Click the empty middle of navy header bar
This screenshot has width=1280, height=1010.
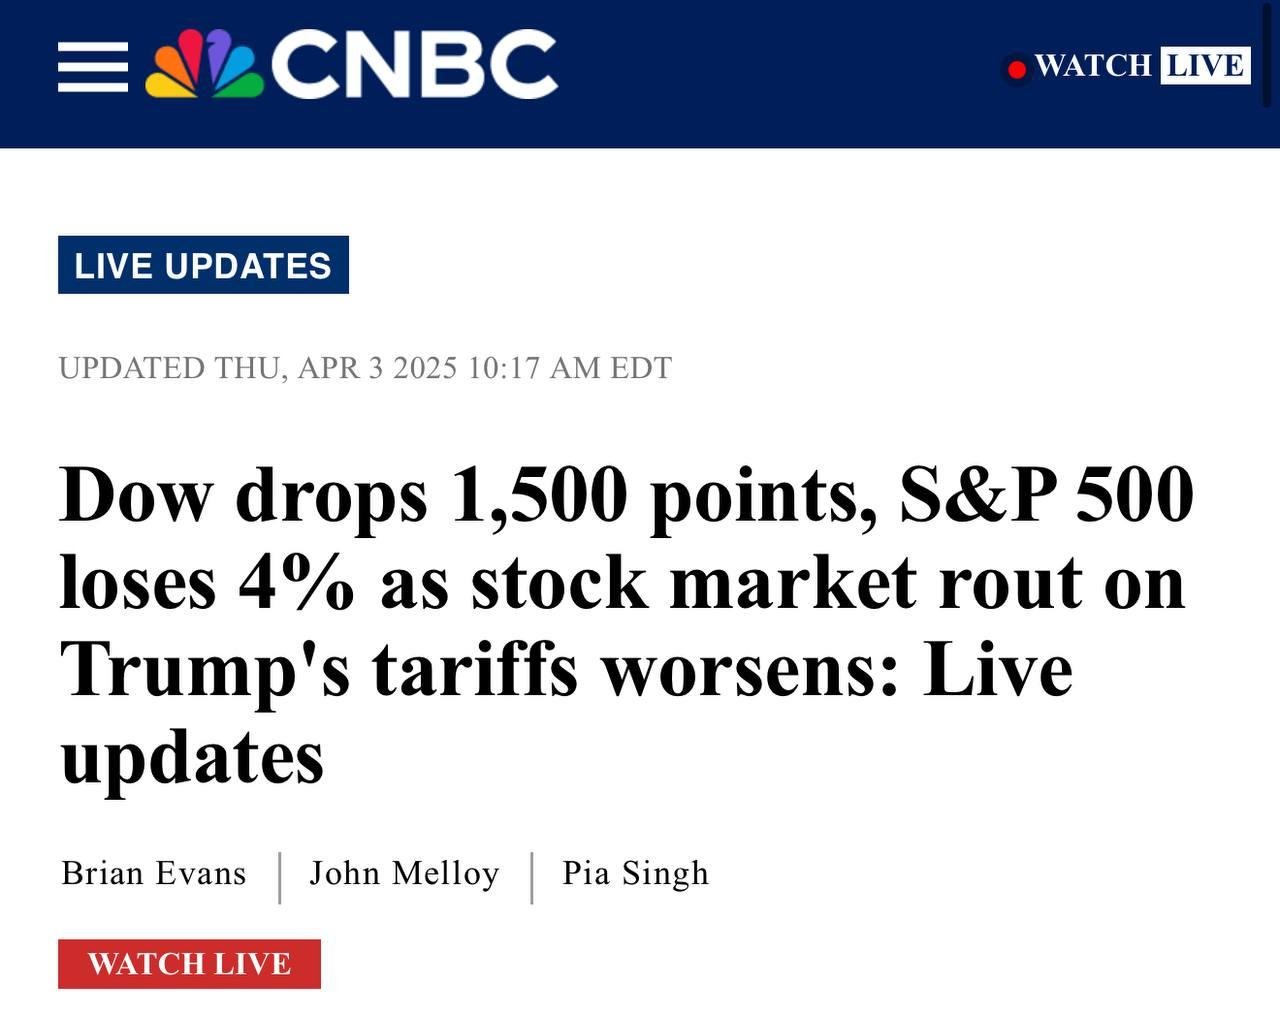pos(780,70)
